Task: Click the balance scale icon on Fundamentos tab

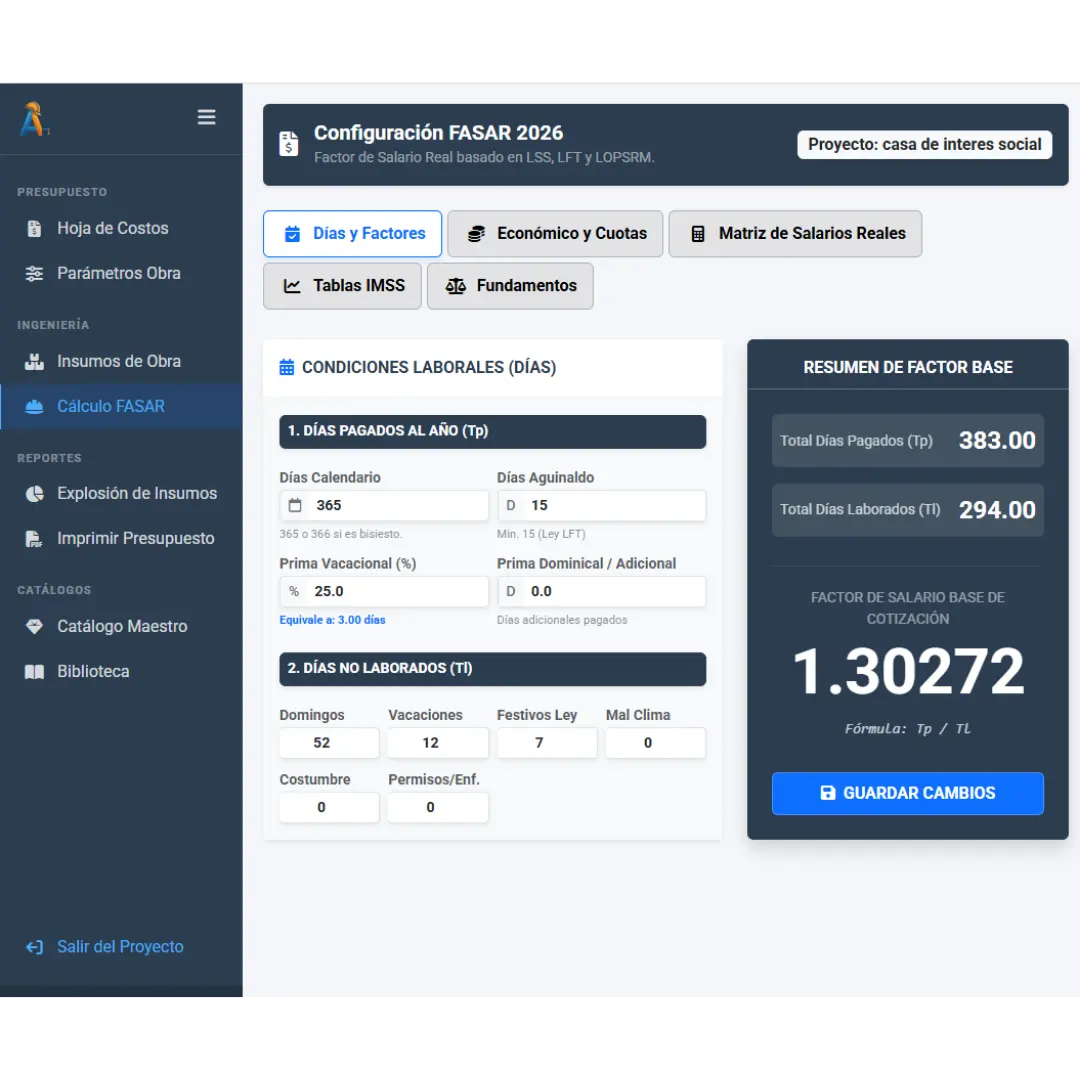Action: click(x=455, y=286)
